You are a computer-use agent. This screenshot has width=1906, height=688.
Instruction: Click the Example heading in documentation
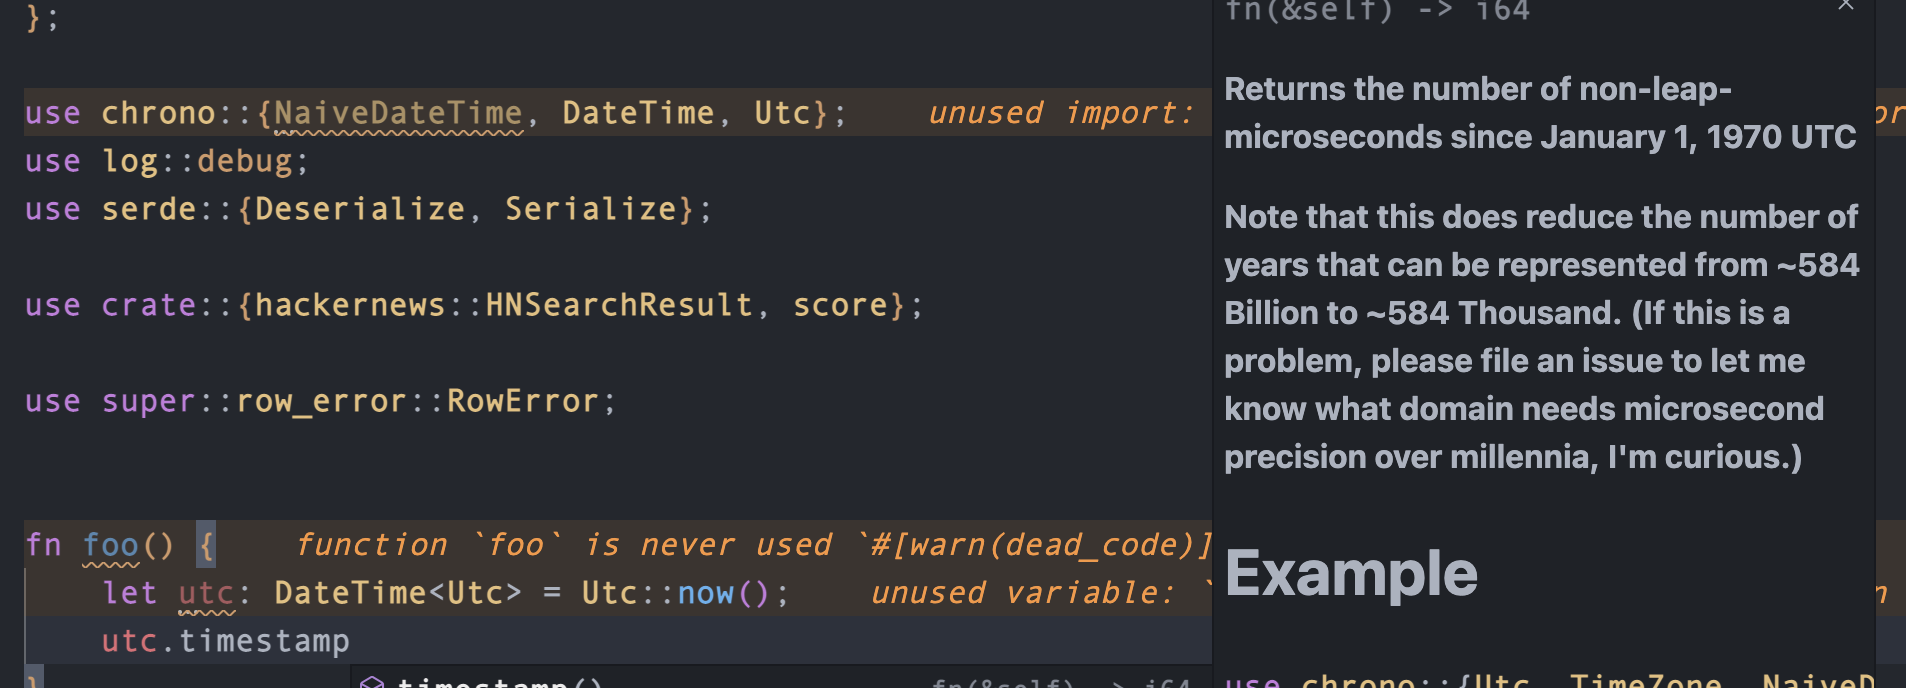pos(1350,573)
